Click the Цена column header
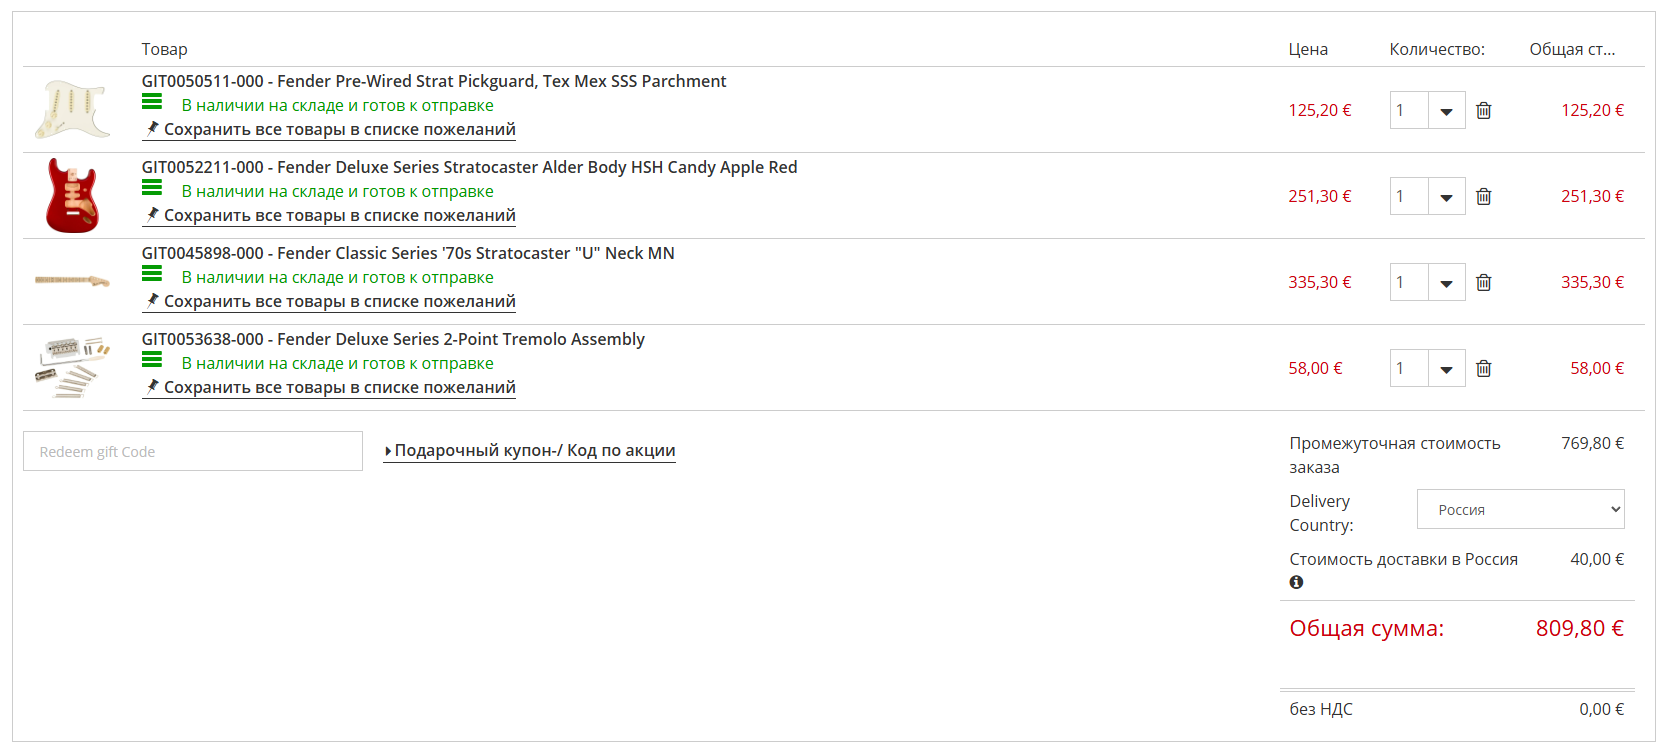The width and height of the screenshot is (1675, 751). 1308,49
